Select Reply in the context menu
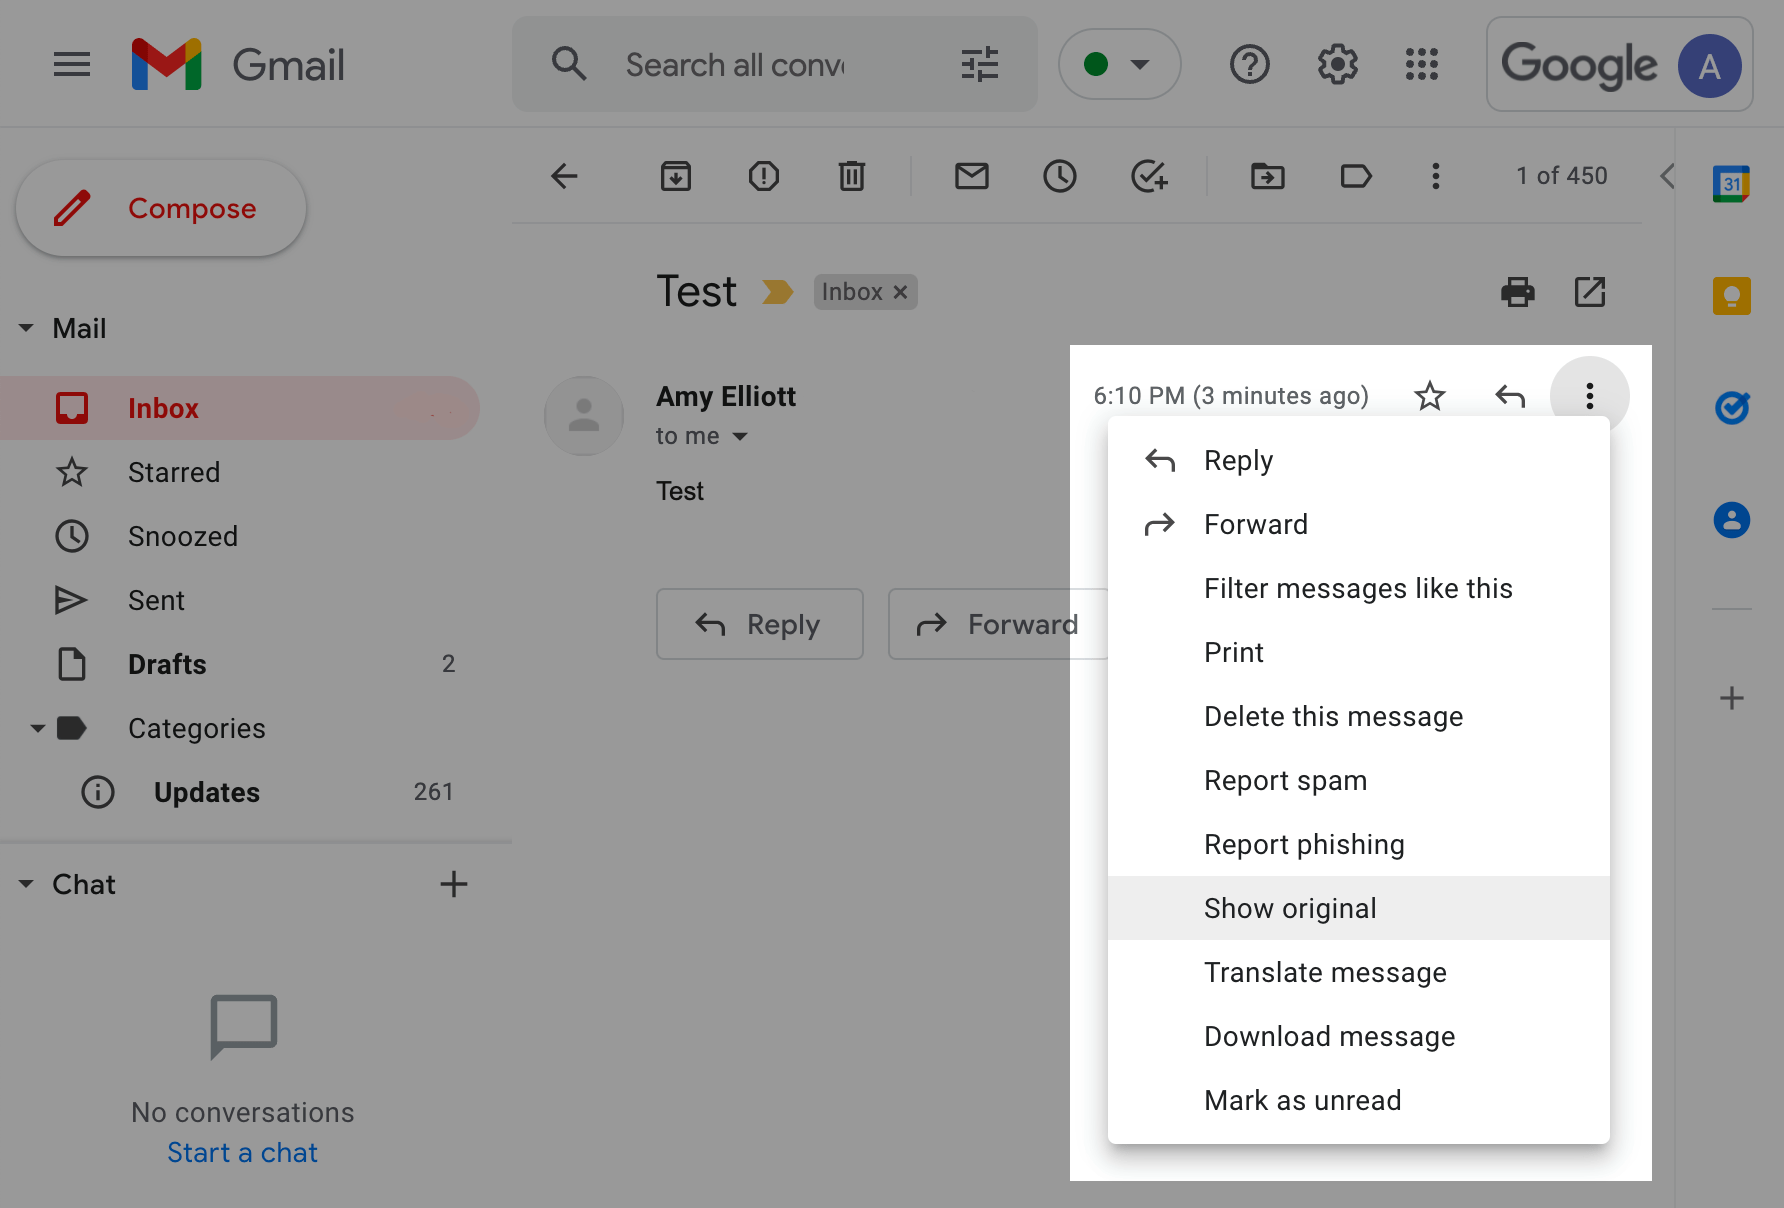This screenshot has width=1784, height=1208. click(1358, 460)
